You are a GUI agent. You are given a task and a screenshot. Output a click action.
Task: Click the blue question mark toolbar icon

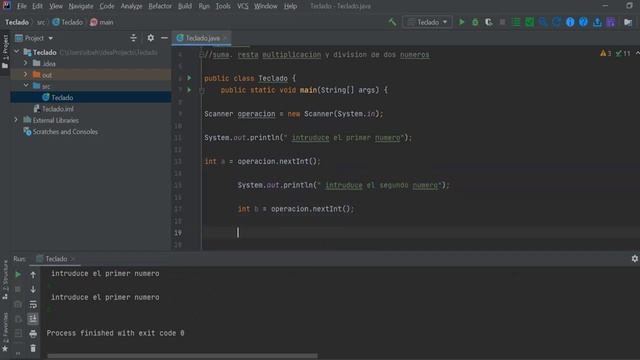584,22
